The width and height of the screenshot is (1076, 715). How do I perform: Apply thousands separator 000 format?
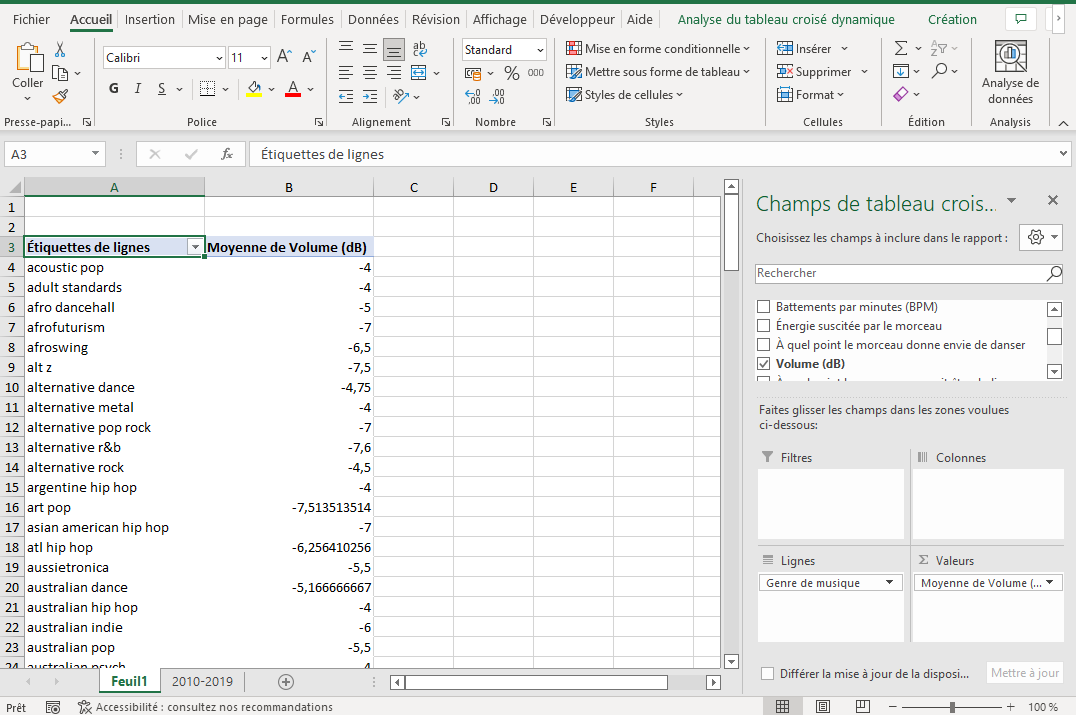[536, 72]
